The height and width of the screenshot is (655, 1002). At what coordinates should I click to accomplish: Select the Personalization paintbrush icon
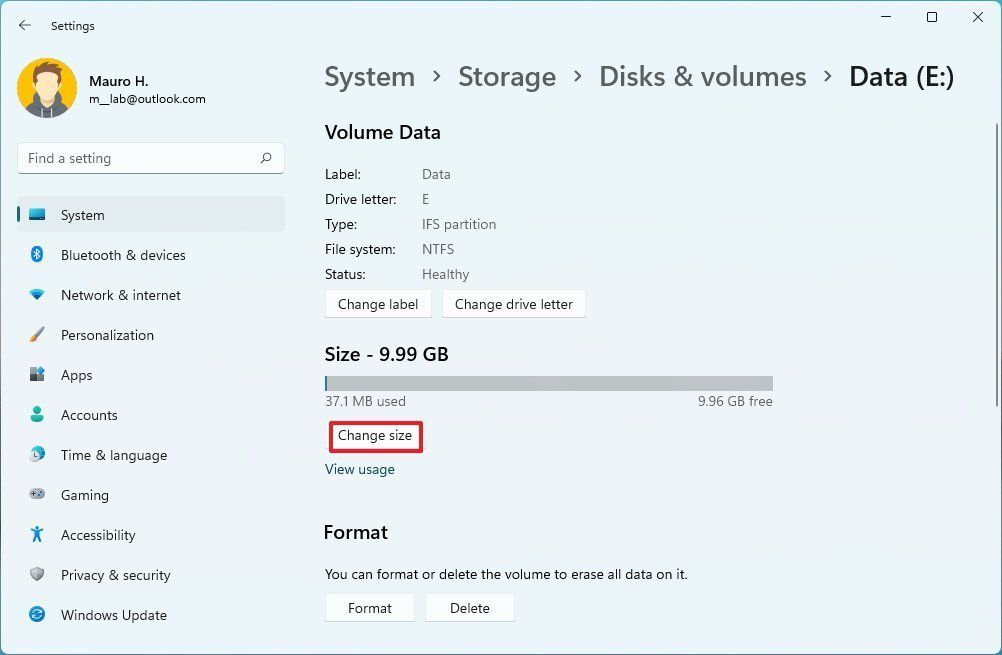[x=37, y=335]
